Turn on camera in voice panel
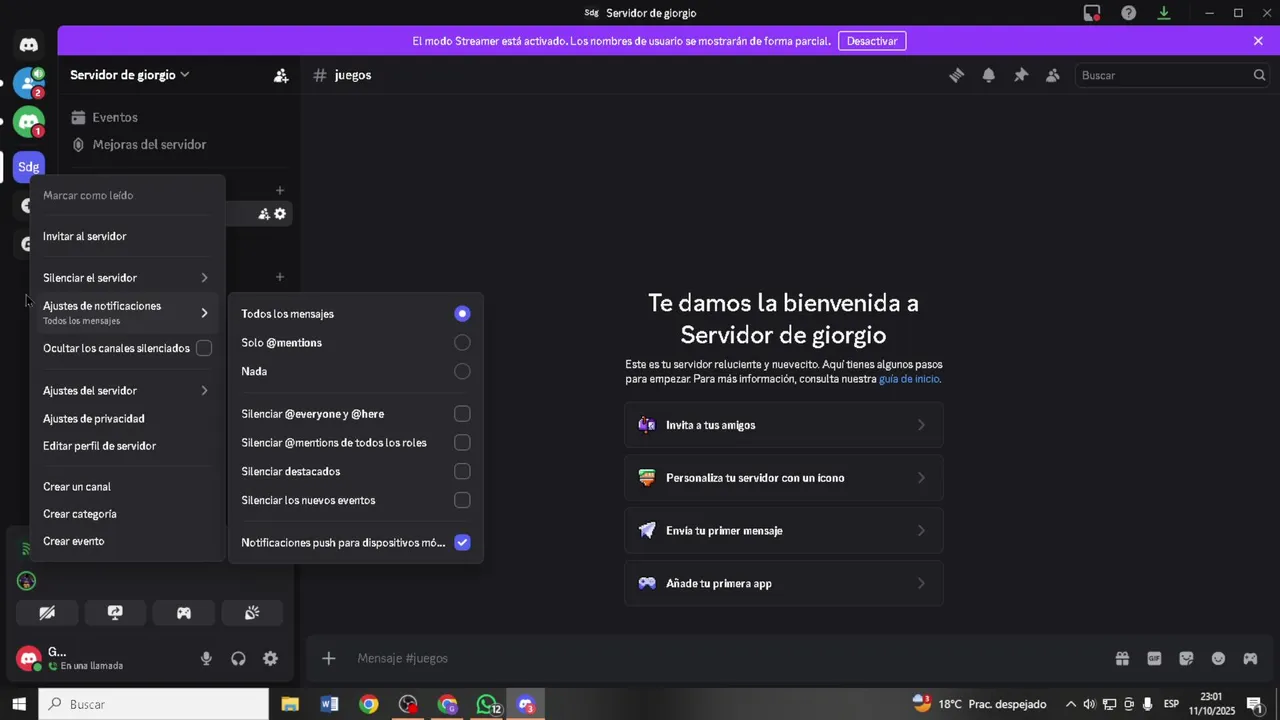 [x=47, y=613]
